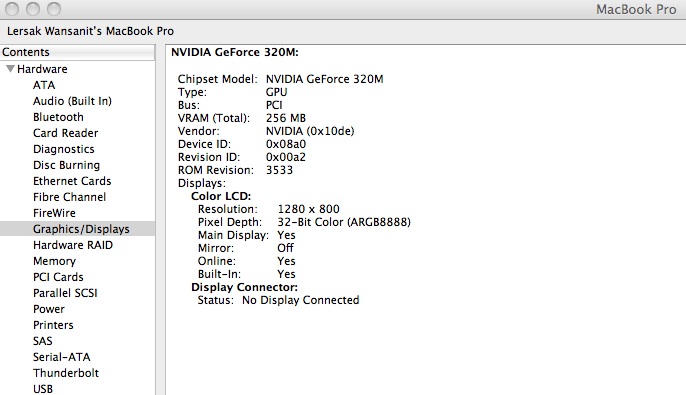Zoom the window with the third titlebar button

(54, 8)
